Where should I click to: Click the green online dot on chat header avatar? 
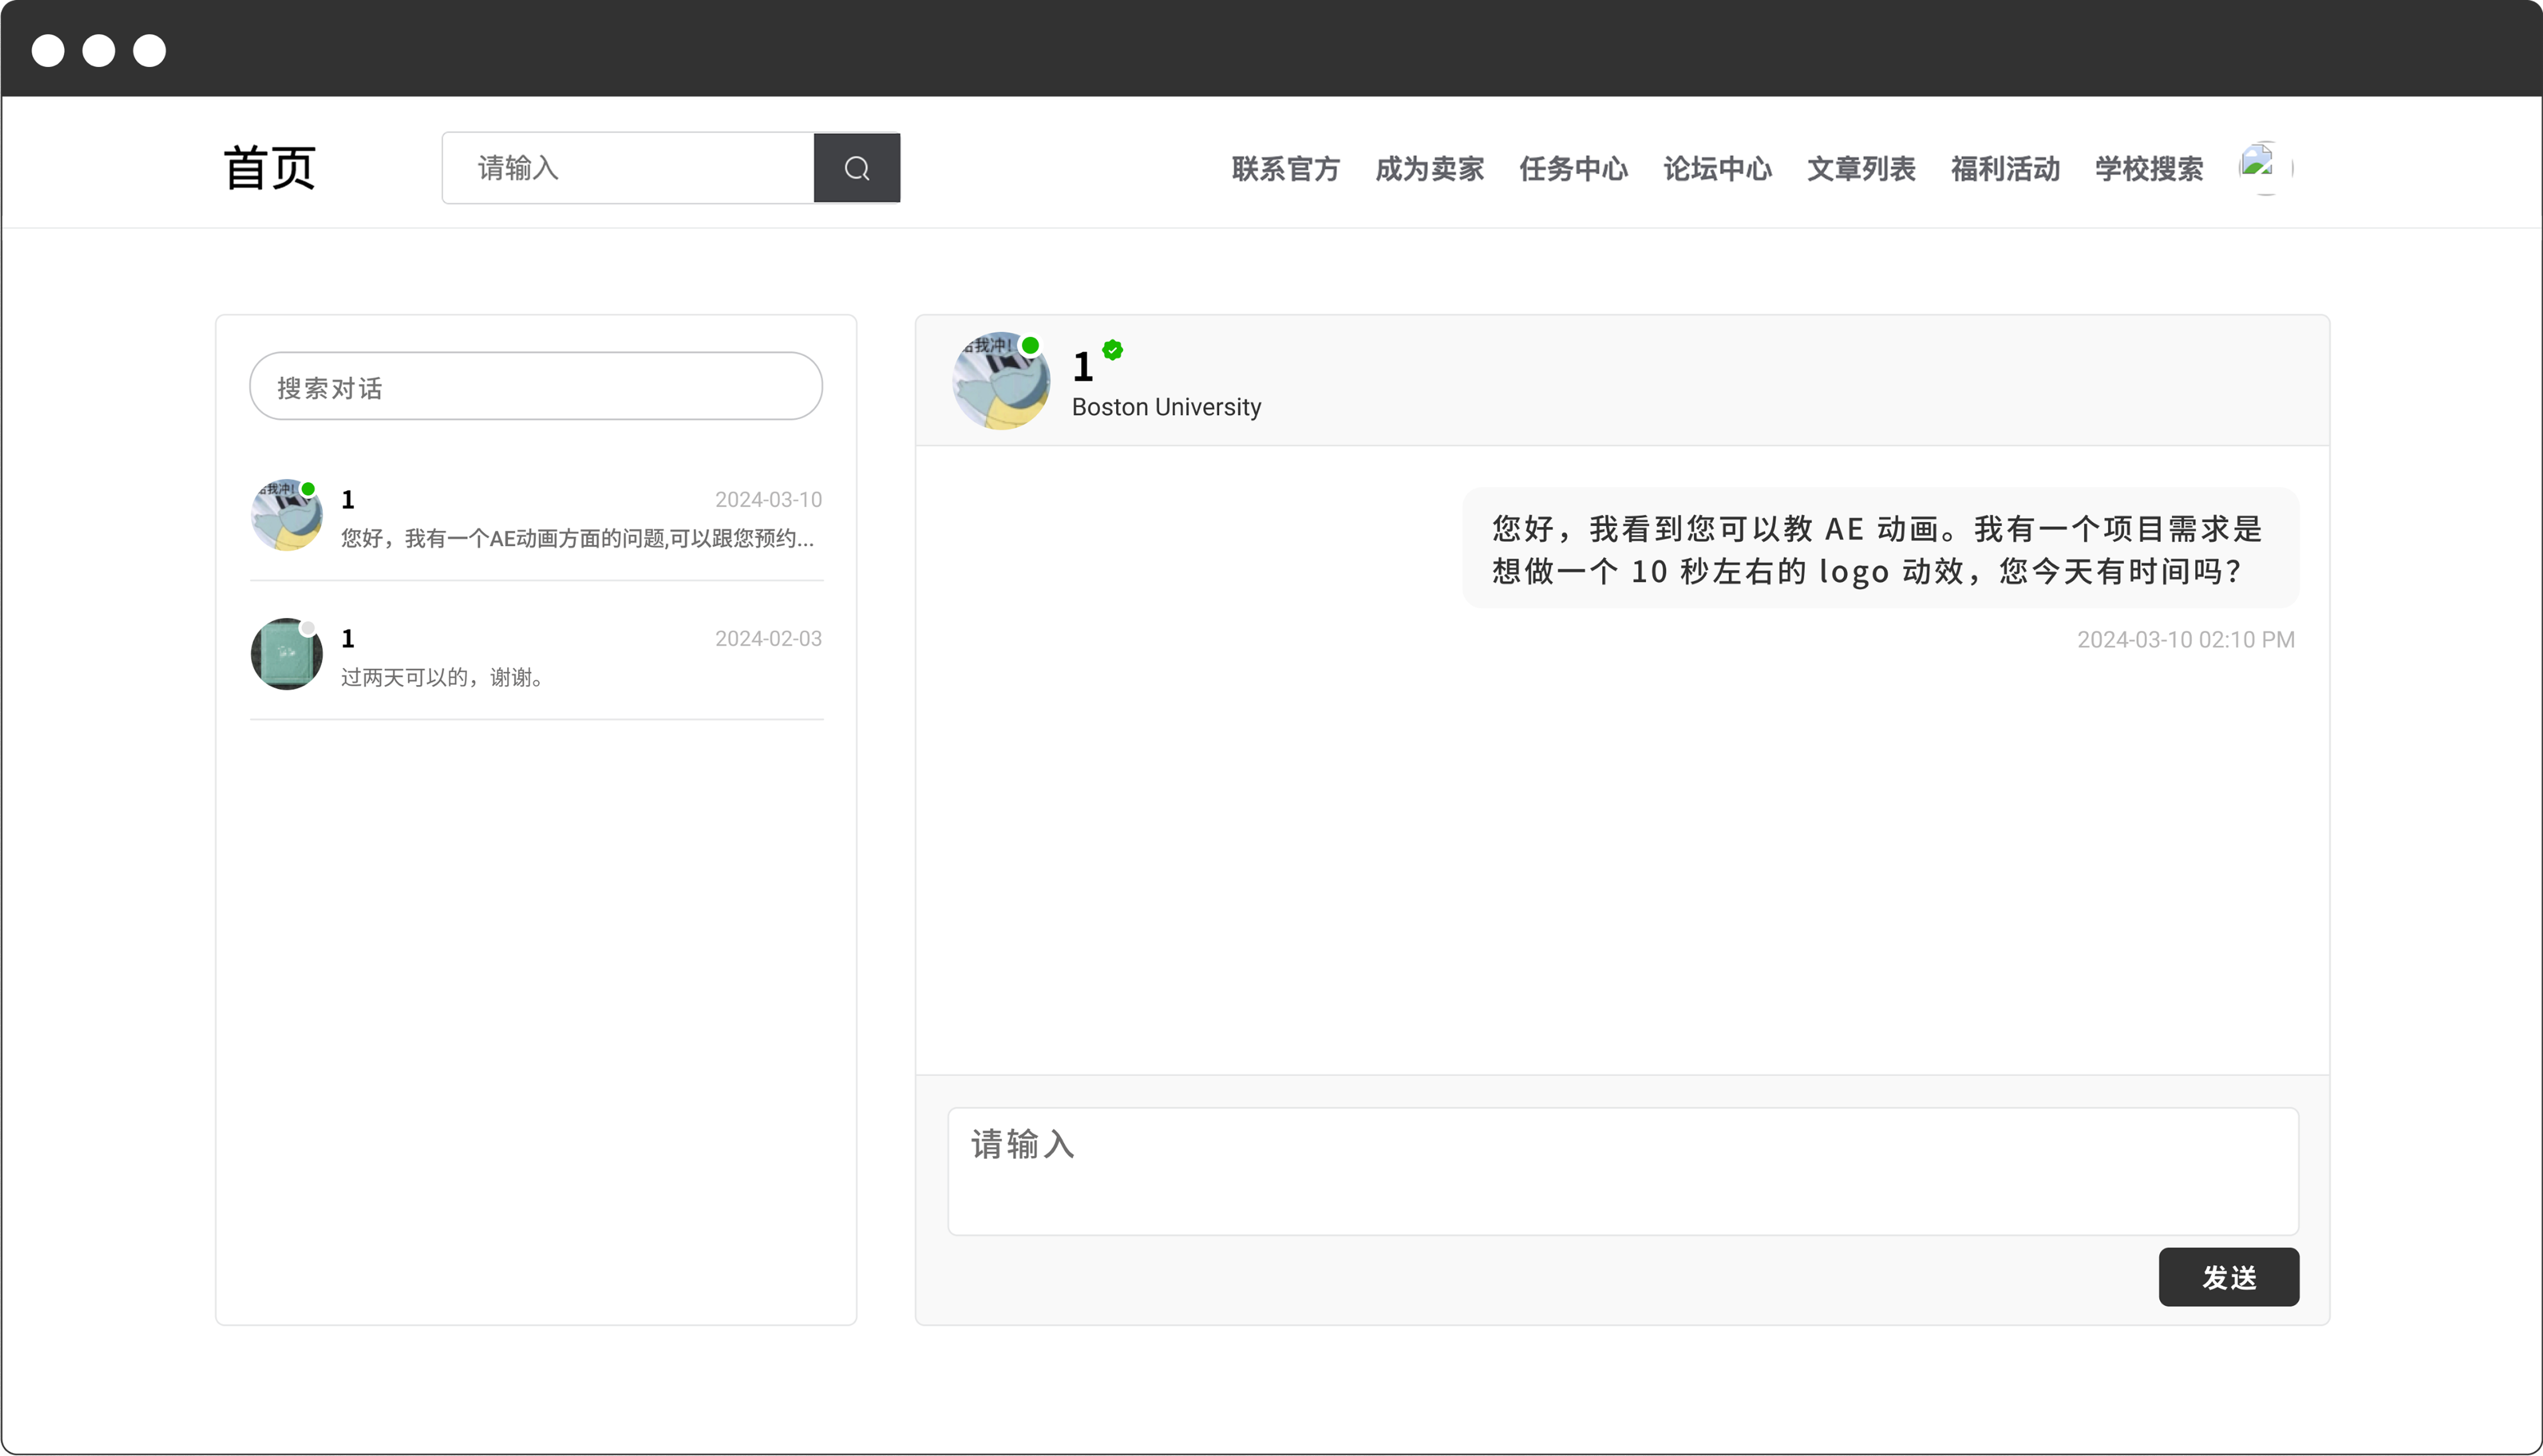1031,345
